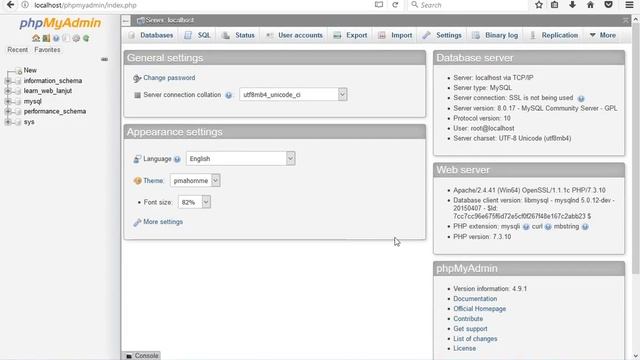Viewport: 640px width, 360px height.
Task: Click New to create database
Action: pyautogui.click(x=30, y=70)
